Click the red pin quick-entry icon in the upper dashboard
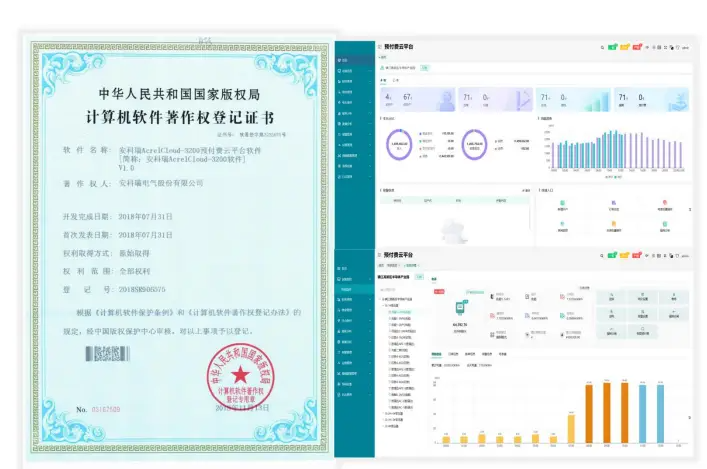 (x=665, y=203)
